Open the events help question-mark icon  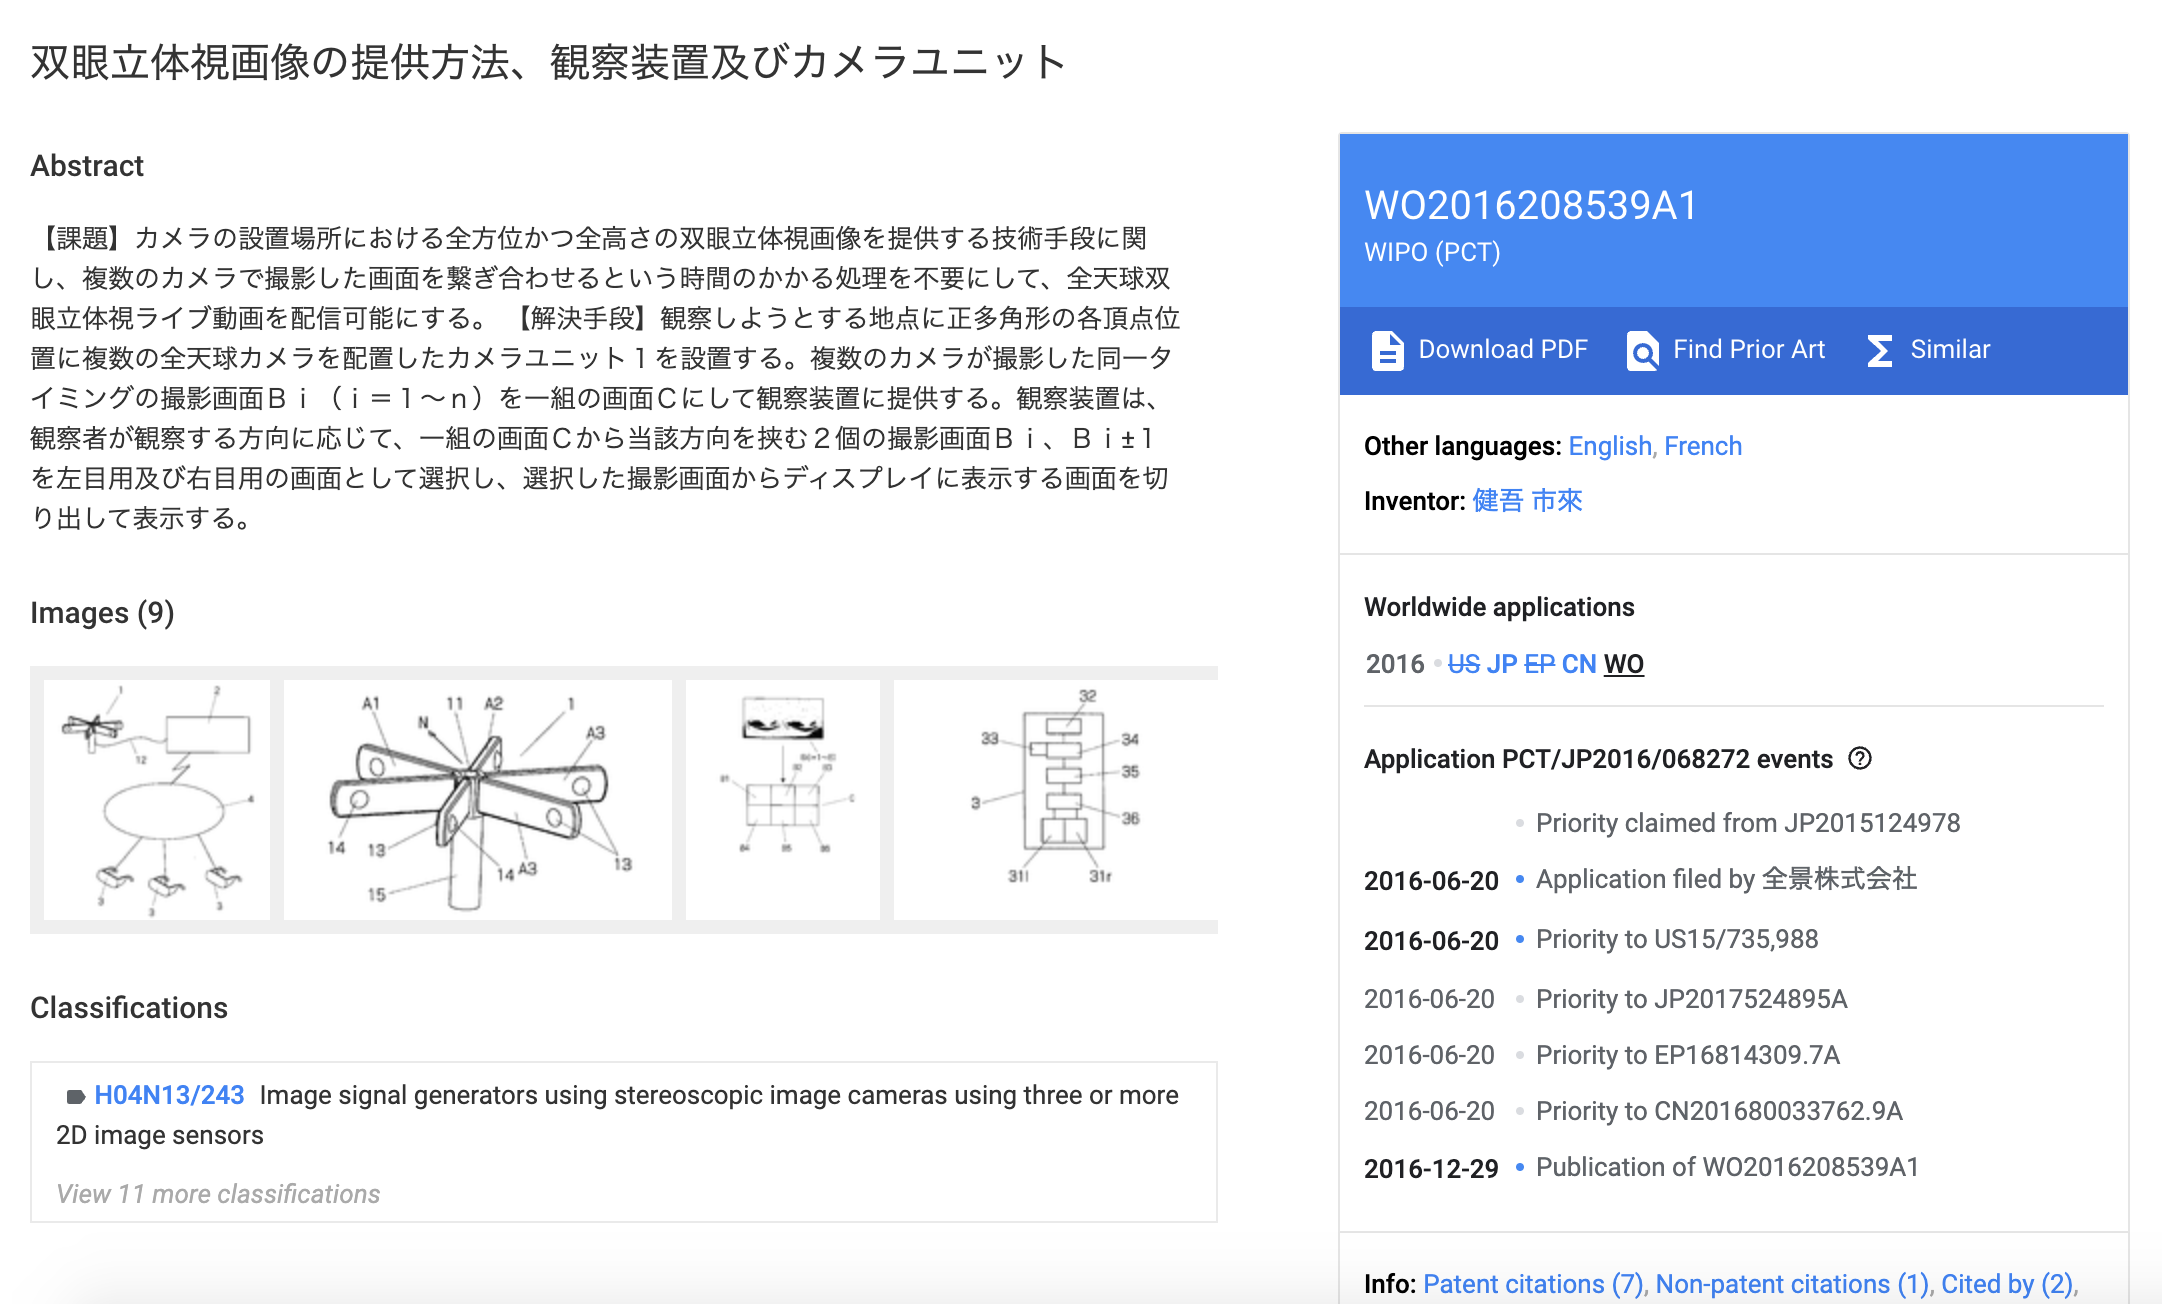1860,758
